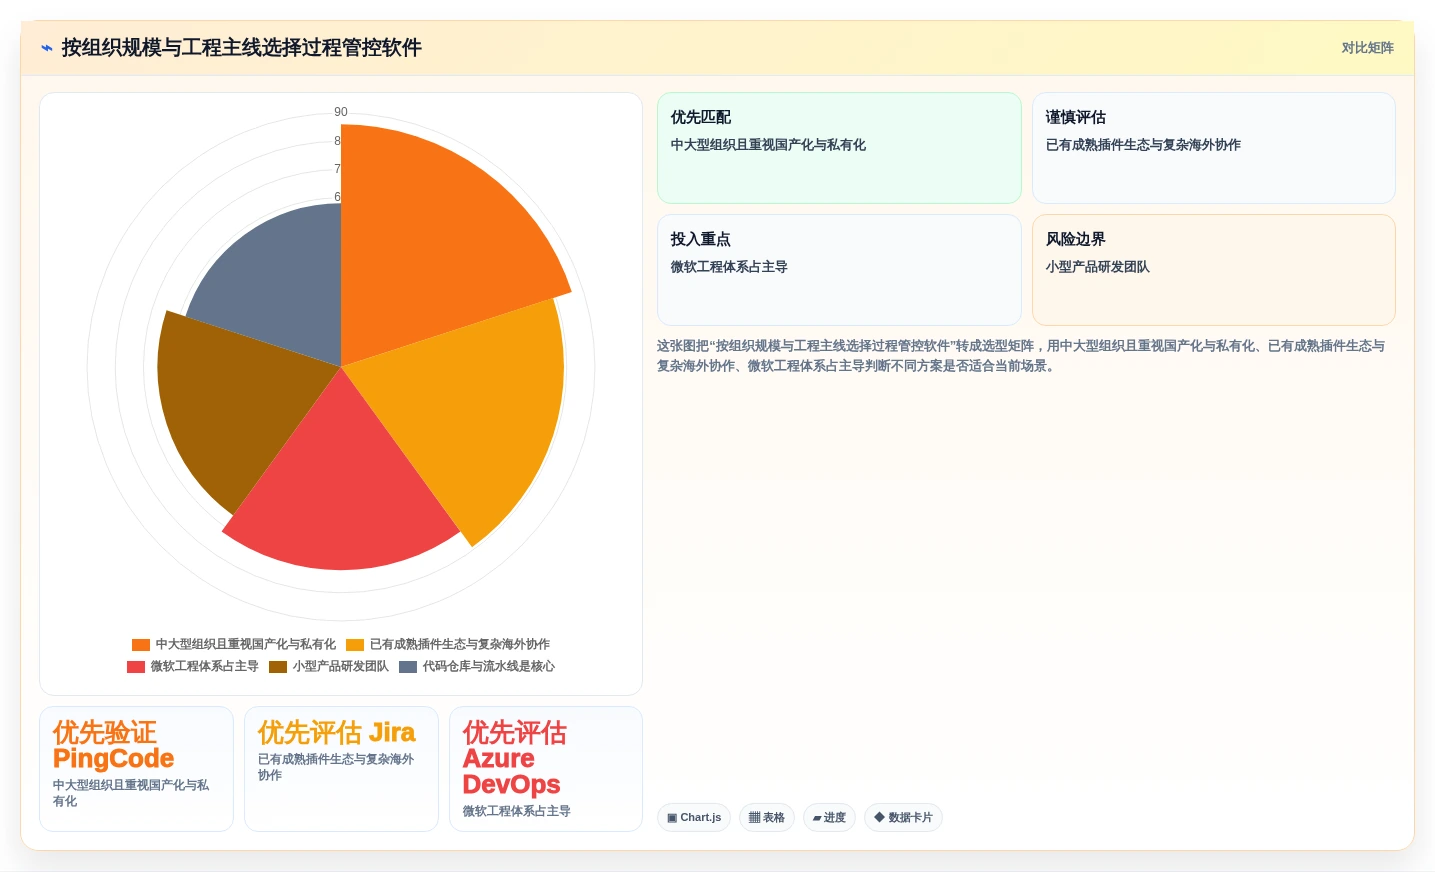Click the description paragraph starting 这张图把
Image resolution: width=1435 pixels, height=872 pixels.
[1021, 356]
